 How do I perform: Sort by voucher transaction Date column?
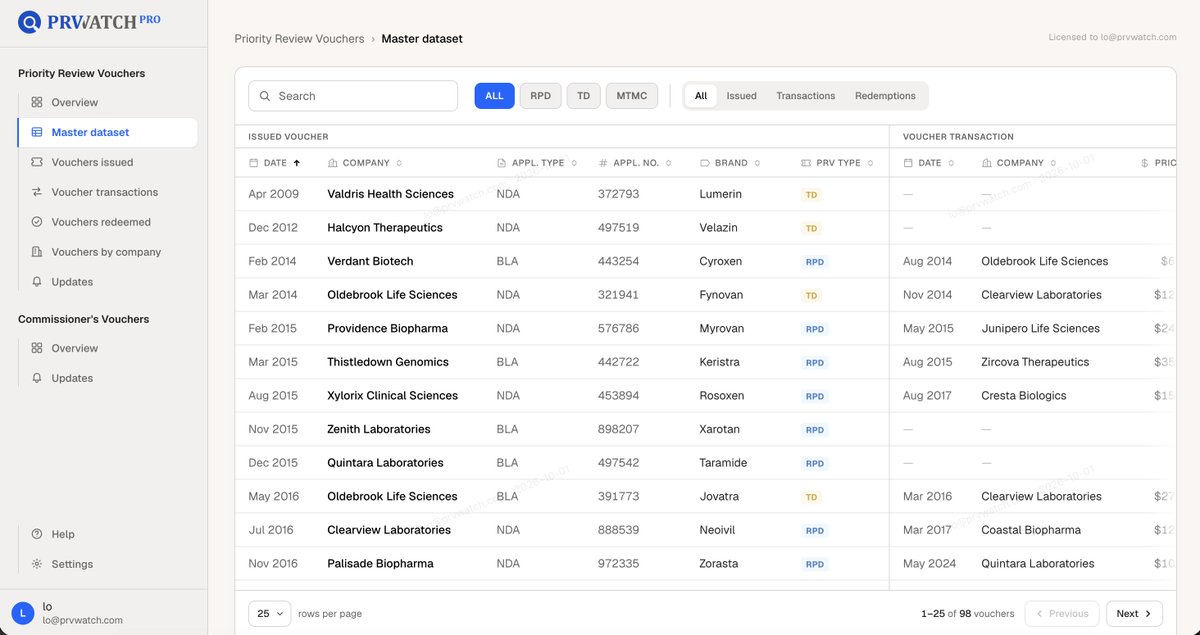[x=930, y=163]
